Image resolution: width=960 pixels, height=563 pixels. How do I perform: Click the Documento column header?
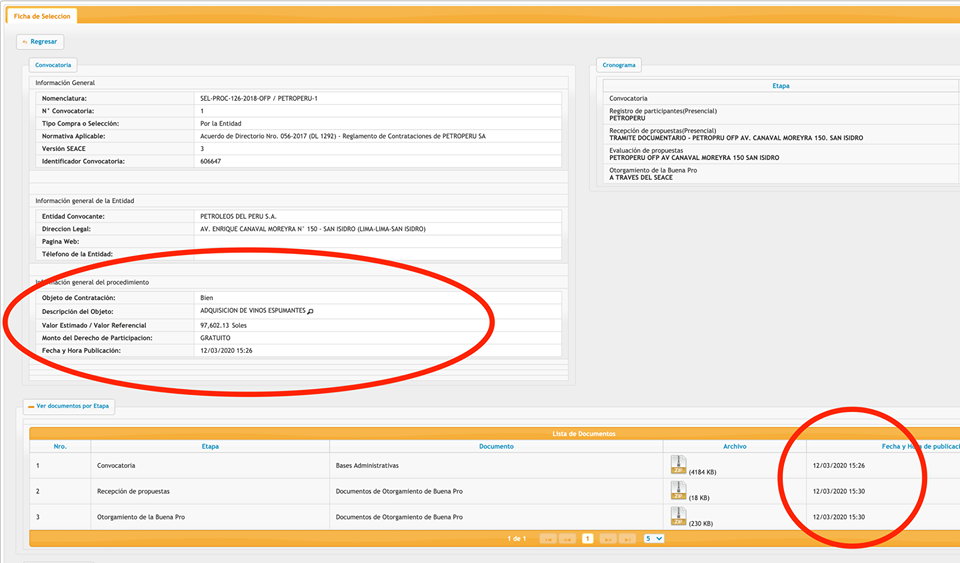pyautogui.click(x=496, y=446)
